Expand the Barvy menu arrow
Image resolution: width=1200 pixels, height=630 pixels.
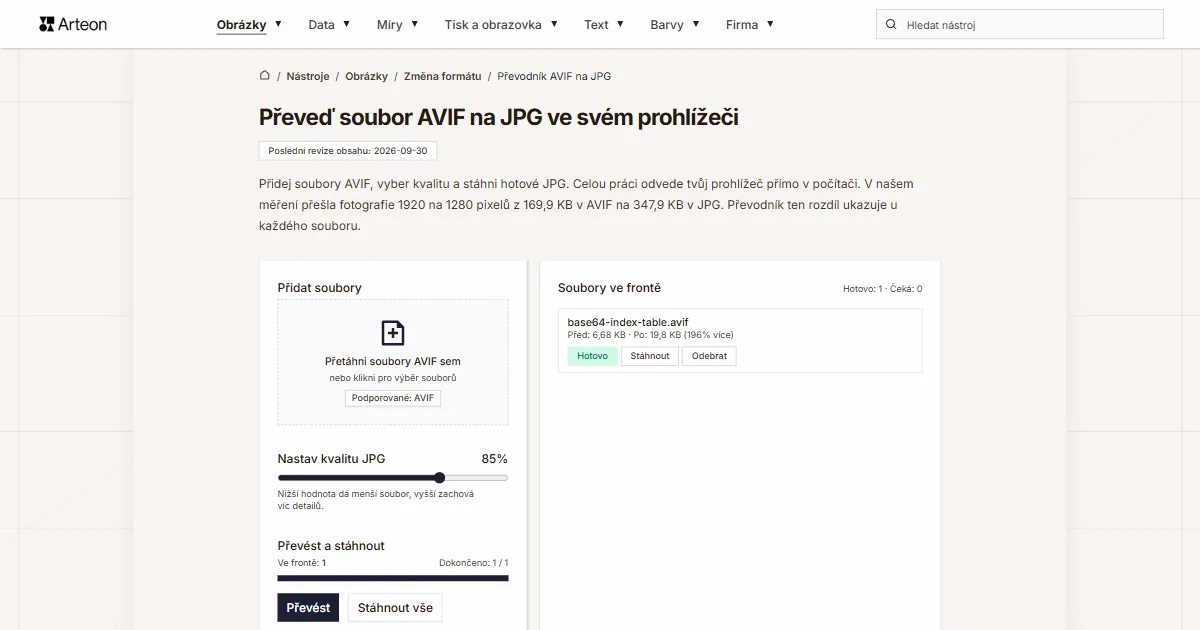click(x=695, y=24)
